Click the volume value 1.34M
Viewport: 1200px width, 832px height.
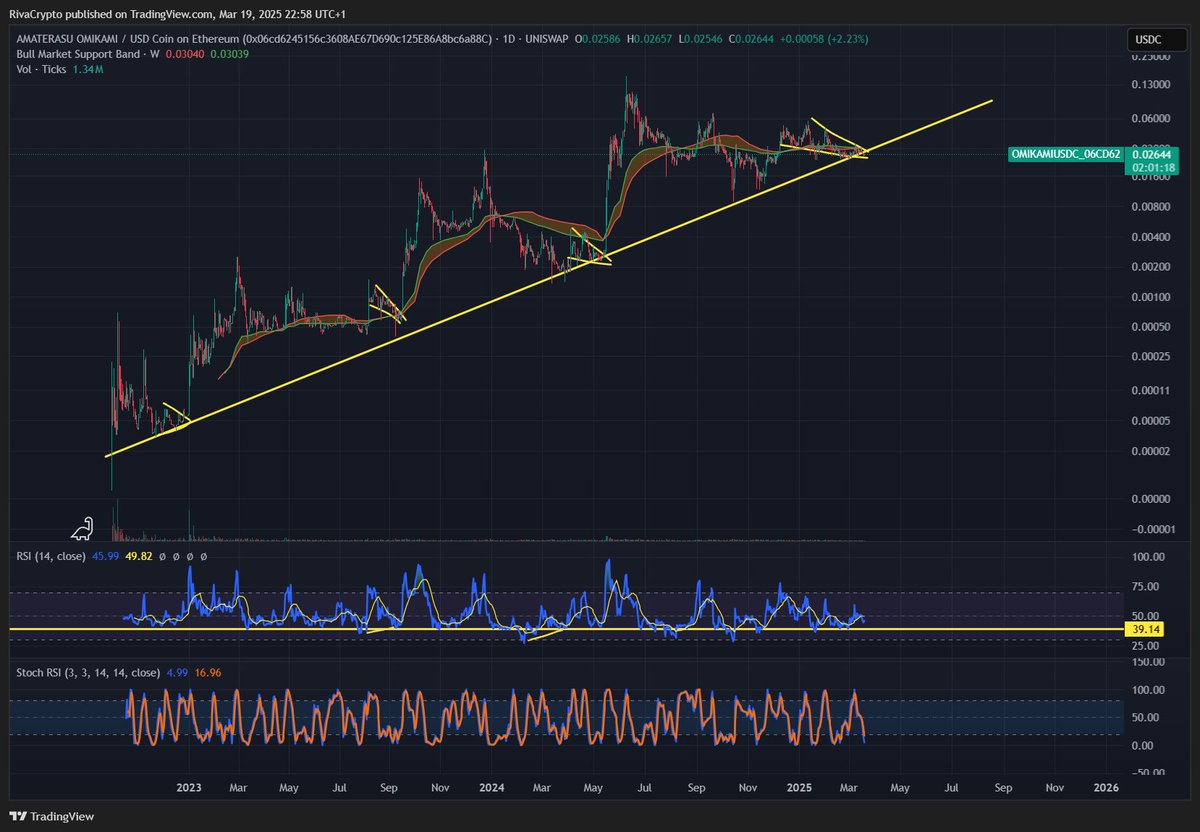point(88,68)
